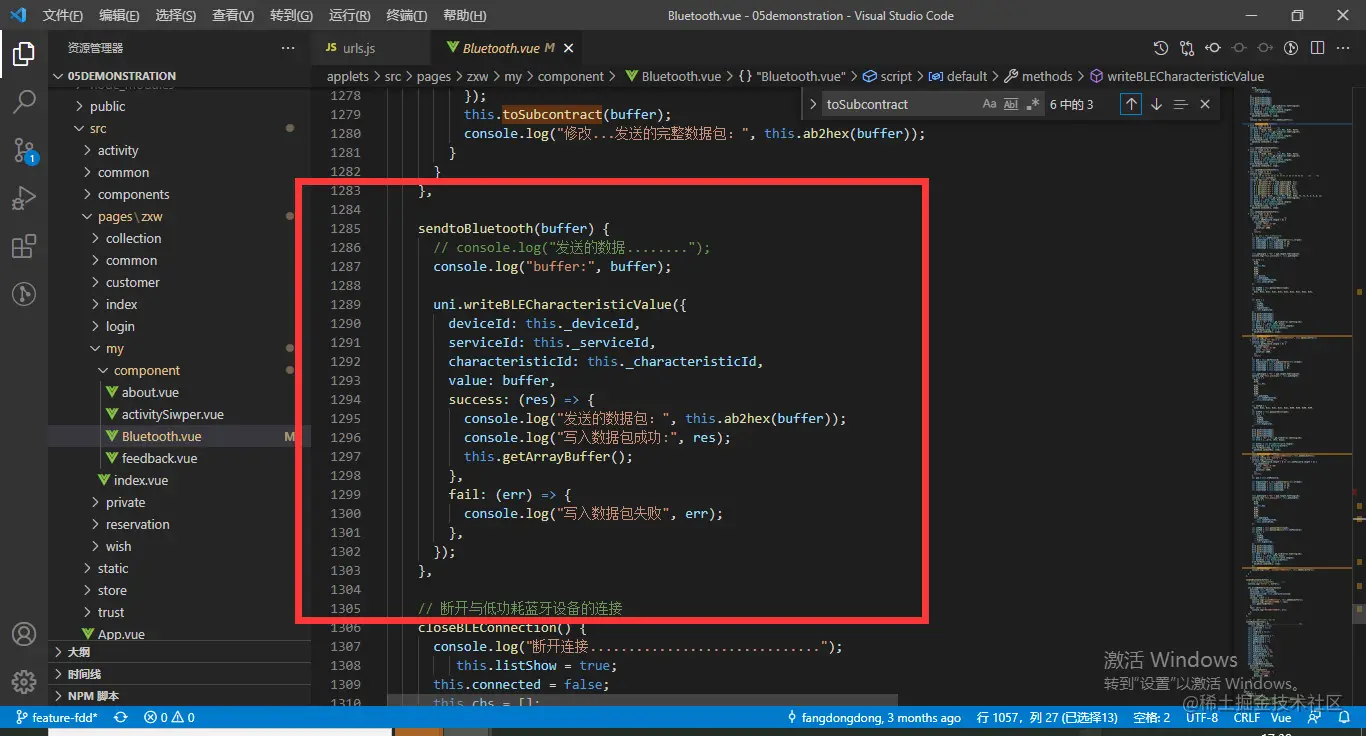Open the 文件(F) menu
This screenshot has height=736, width=1366.
click(x=63, y=15)
